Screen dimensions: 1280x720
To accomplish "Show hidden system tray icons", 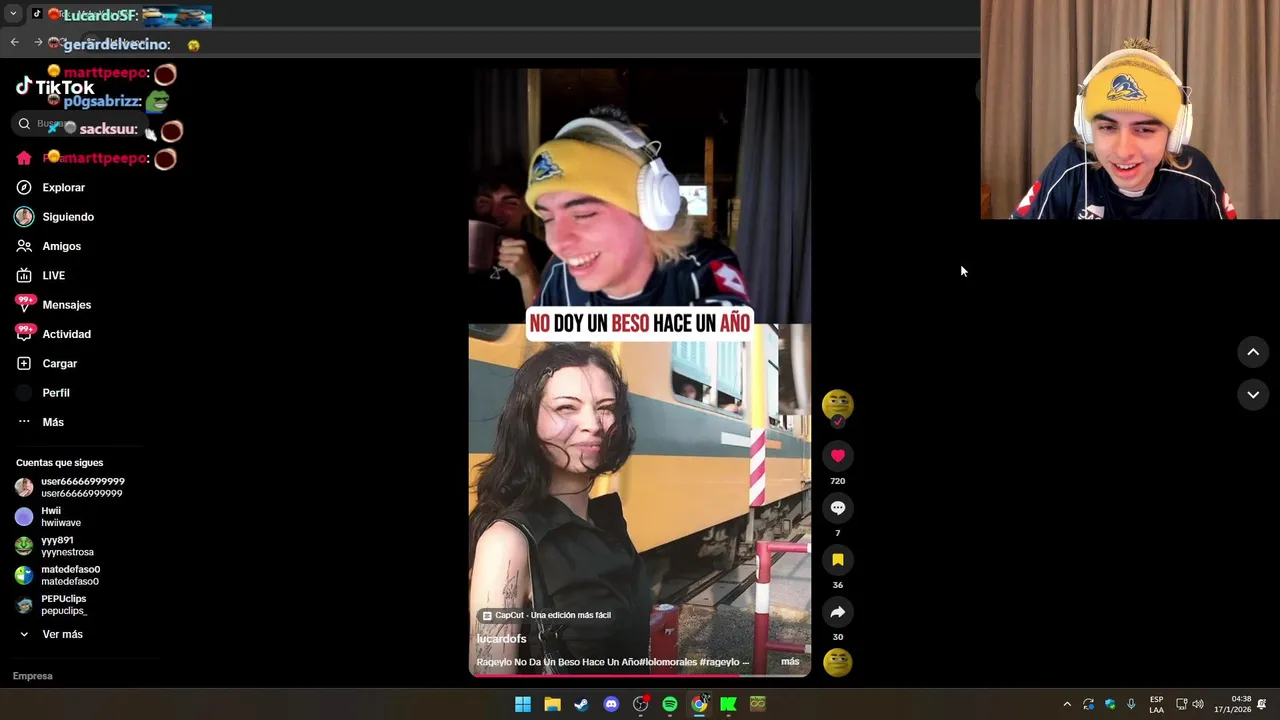I will tap(1067, 704).
